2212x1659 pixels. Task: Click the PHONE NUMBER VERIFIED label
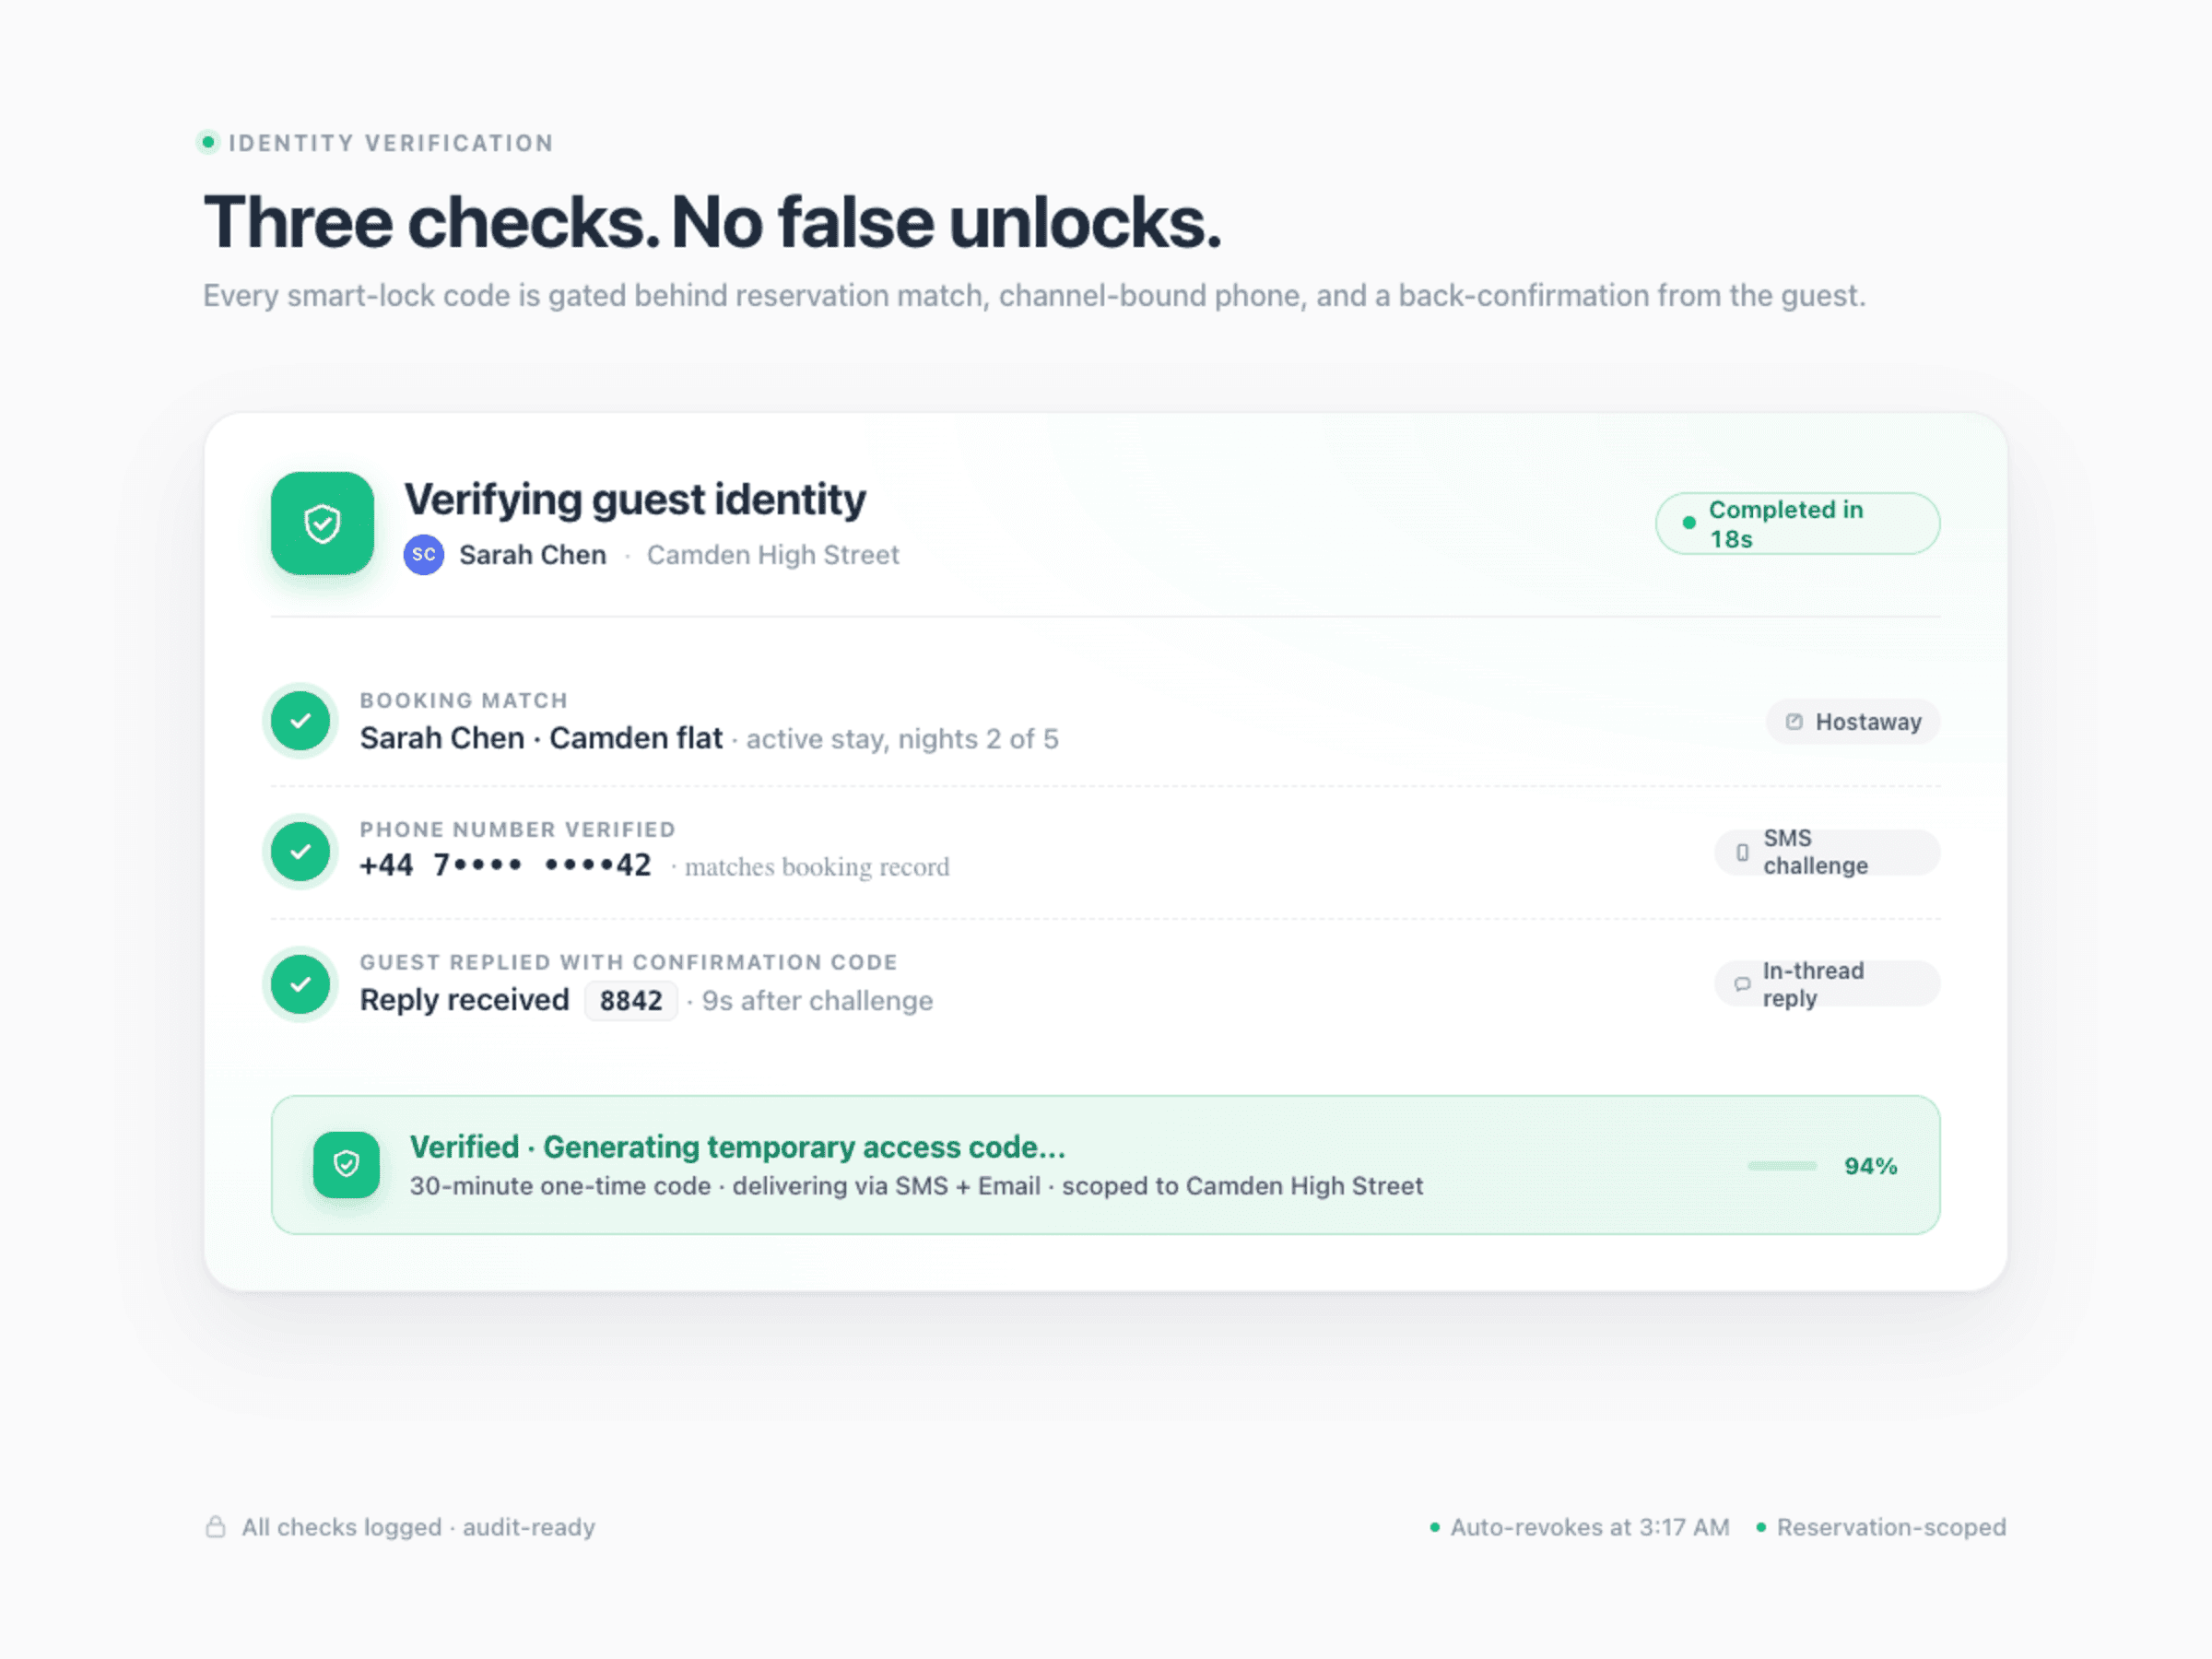tap(518, 829)
